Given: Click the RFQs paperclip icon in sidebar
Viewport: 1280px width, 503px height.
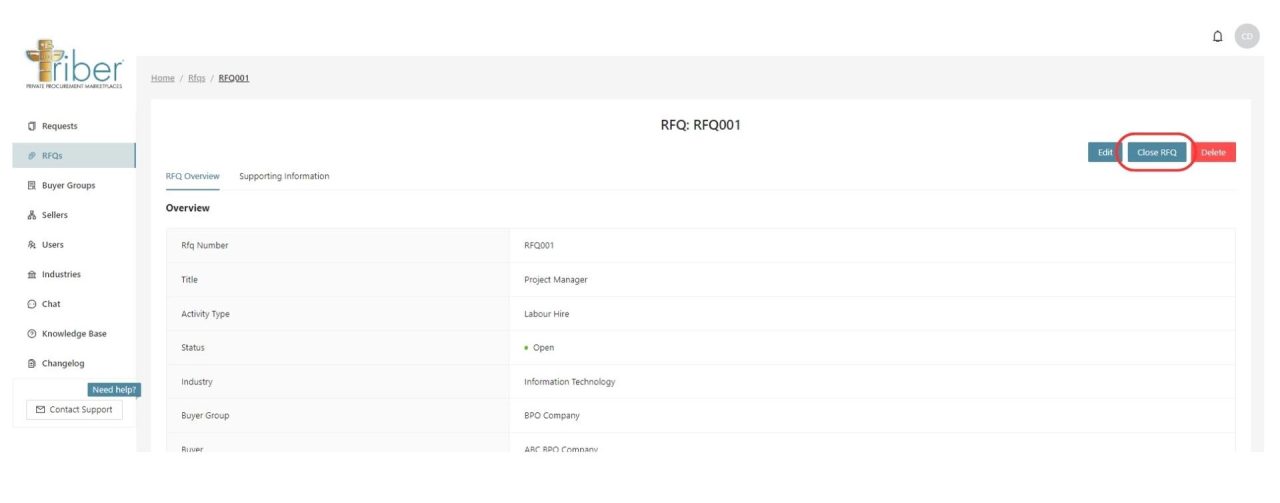Looking at the screenshot, I should click(x=32, y=156).
